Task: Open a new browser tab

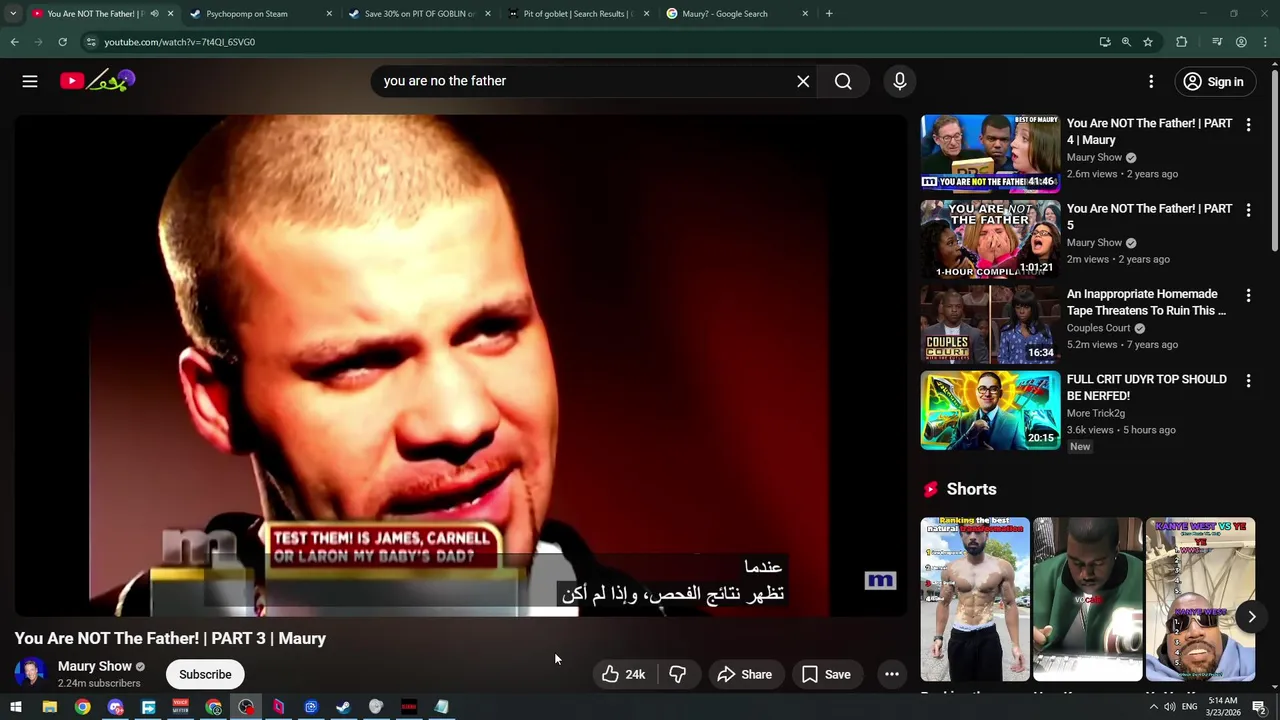Action: (829, 14)
